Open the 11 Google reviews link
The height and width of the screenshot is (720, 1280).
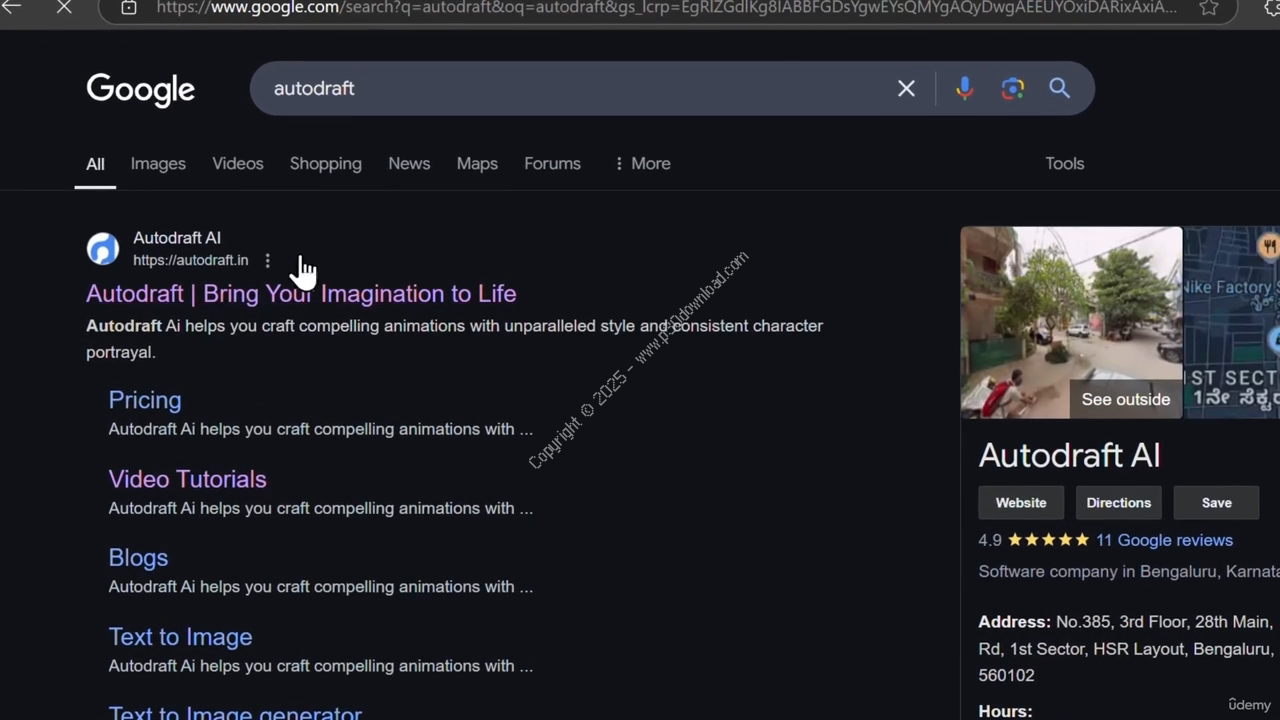coord(1164,540)
